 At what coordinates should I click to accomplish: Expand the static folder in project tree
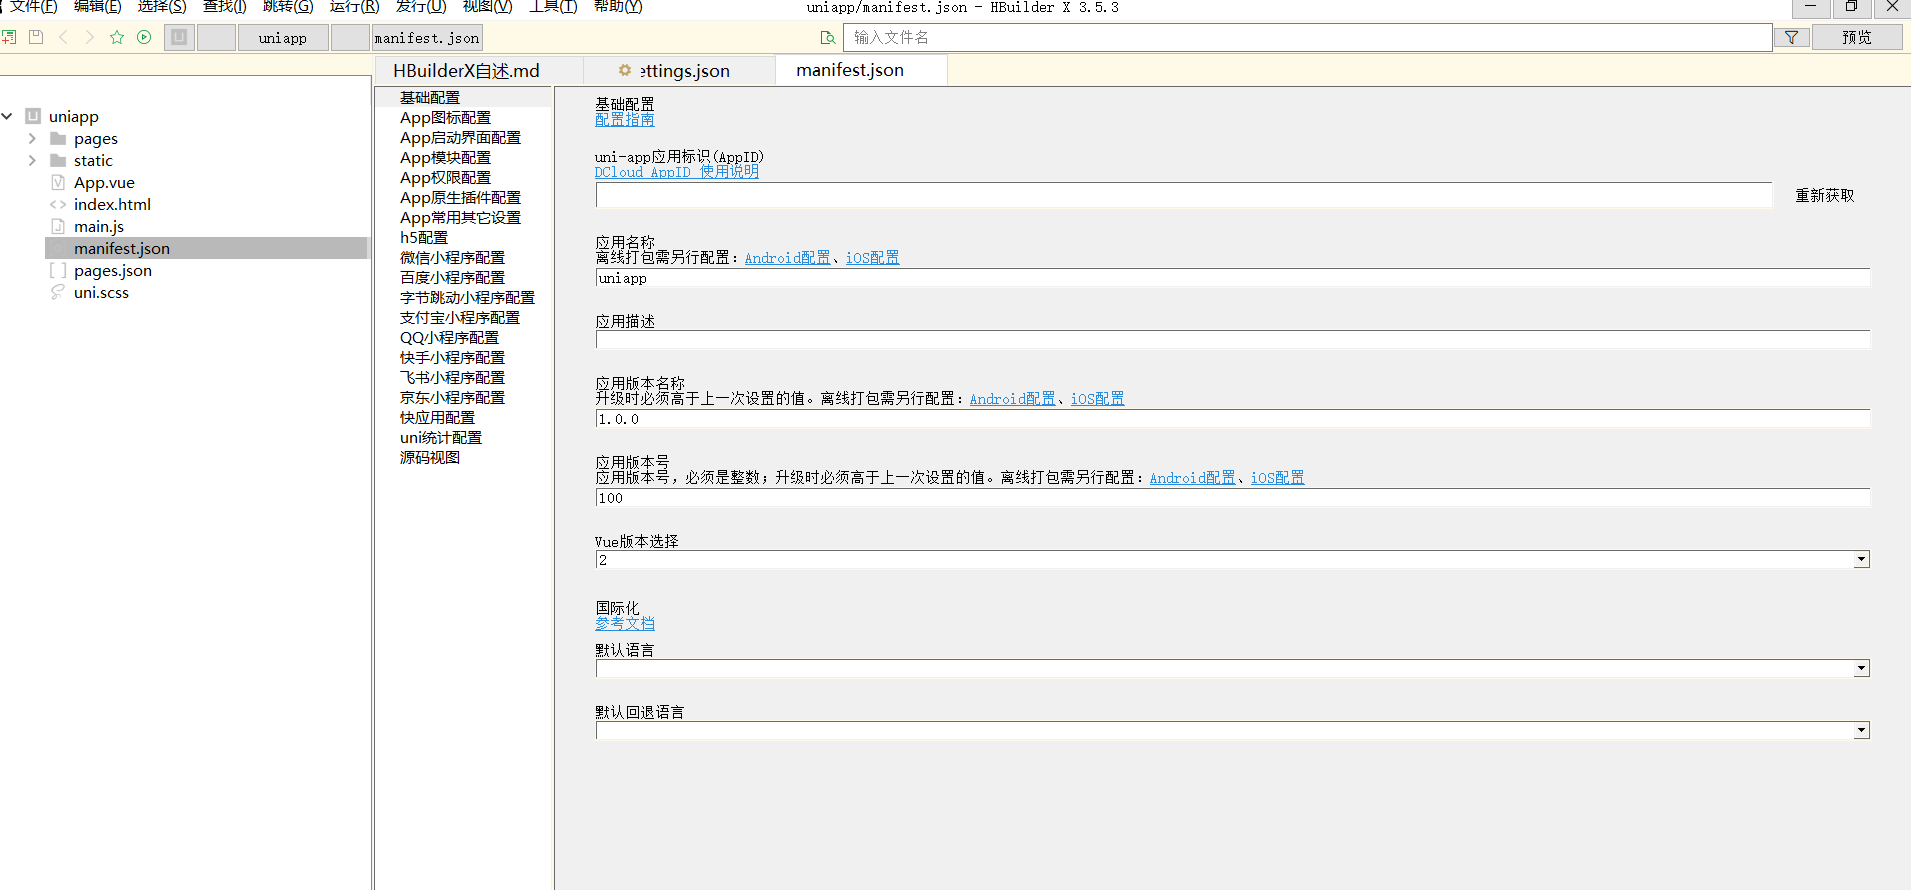pos(32,160)
